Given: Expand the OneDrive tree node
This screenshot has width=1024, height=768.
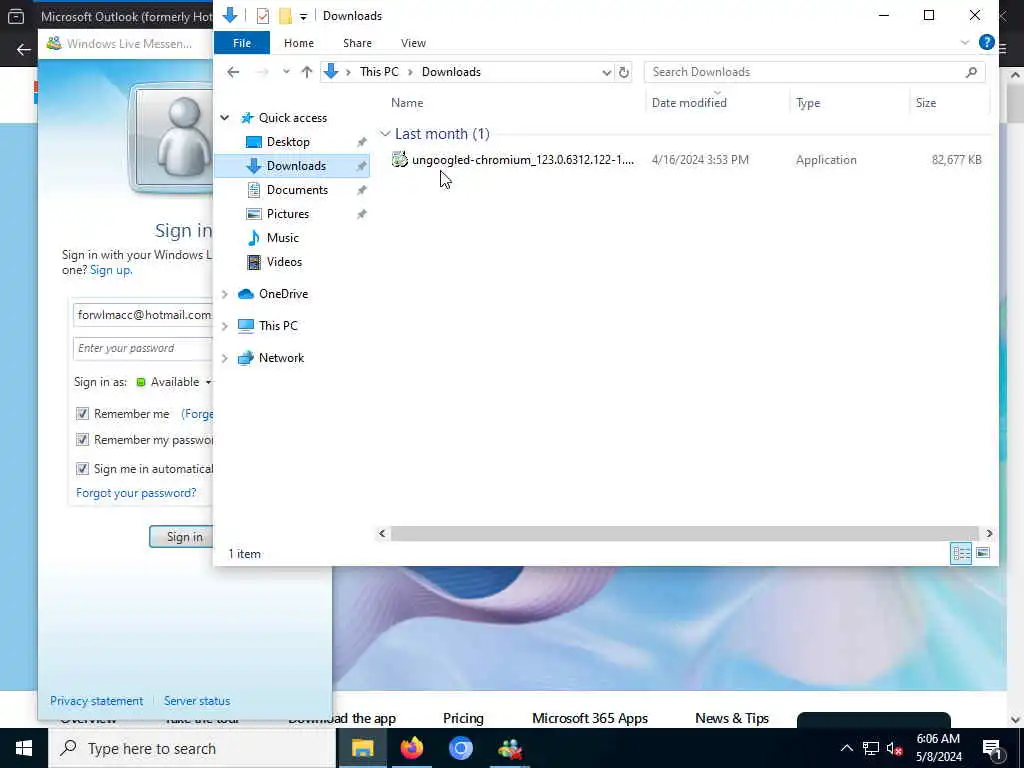Looking at the screenshot, I should click(x=225, y=295).
